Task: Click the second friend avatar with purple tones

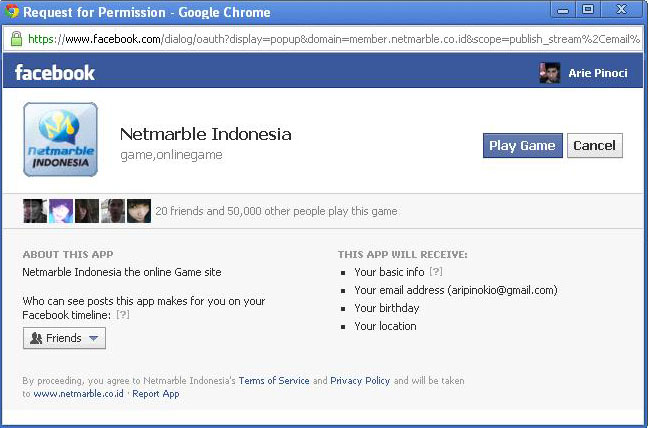Action: pos(61,211)
